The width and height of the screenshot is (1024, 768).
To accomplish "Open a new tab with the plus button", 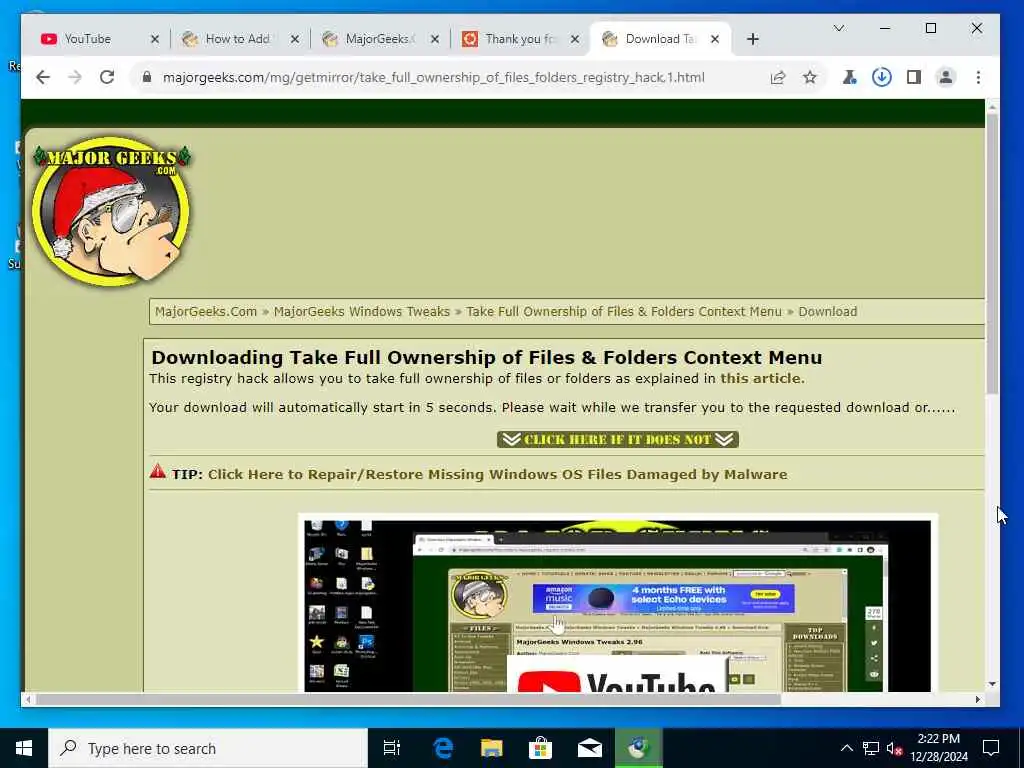I will tap(753, 39).
